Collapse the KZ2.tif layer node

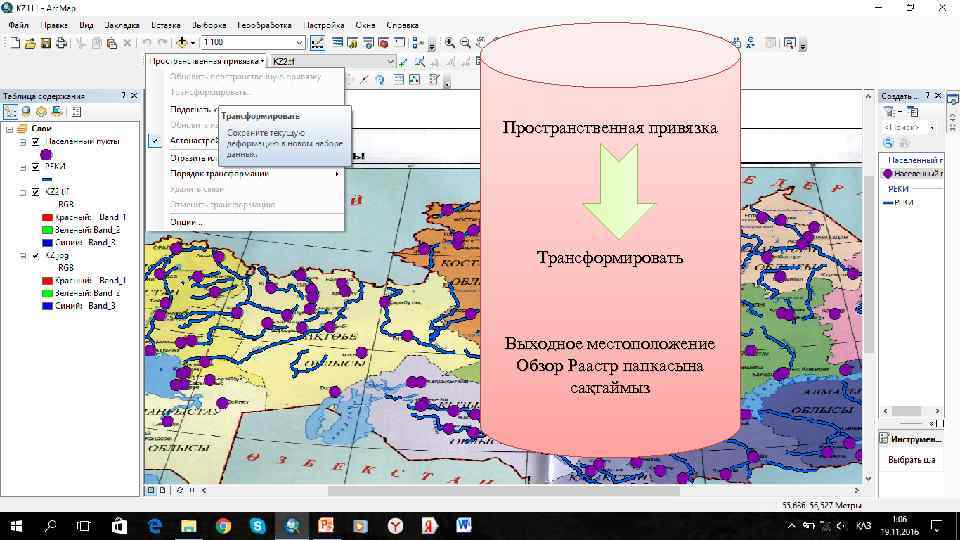pos(23,192)
